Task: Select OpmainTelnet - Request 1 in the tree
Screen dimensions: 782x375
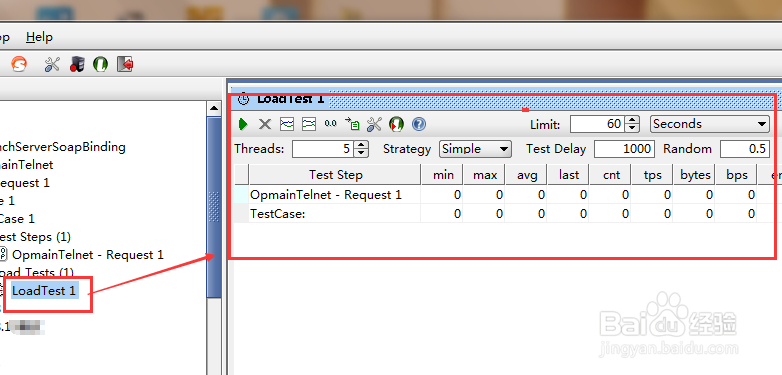Action: pyautogui.click(x=88, y=255)
